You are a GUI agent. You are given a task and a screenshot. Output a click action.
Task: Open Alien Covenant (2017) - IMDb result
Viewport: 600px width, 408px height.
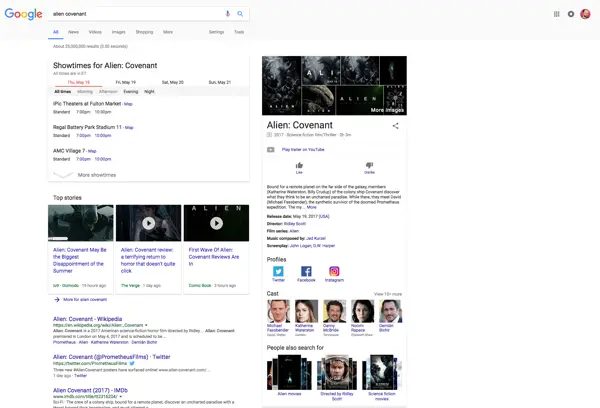pyautogui.click(x=90, y=390)
